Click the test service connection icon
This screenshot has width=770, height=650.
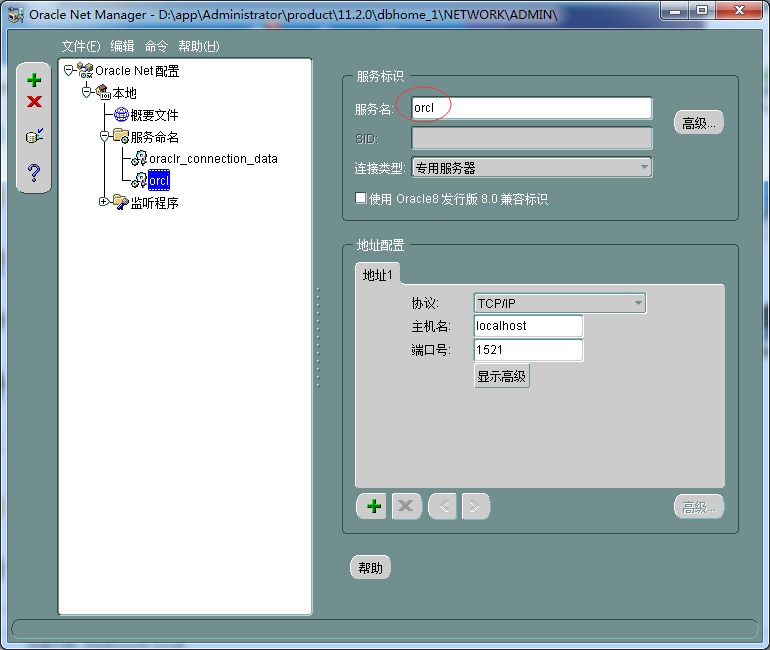point(34,135)
